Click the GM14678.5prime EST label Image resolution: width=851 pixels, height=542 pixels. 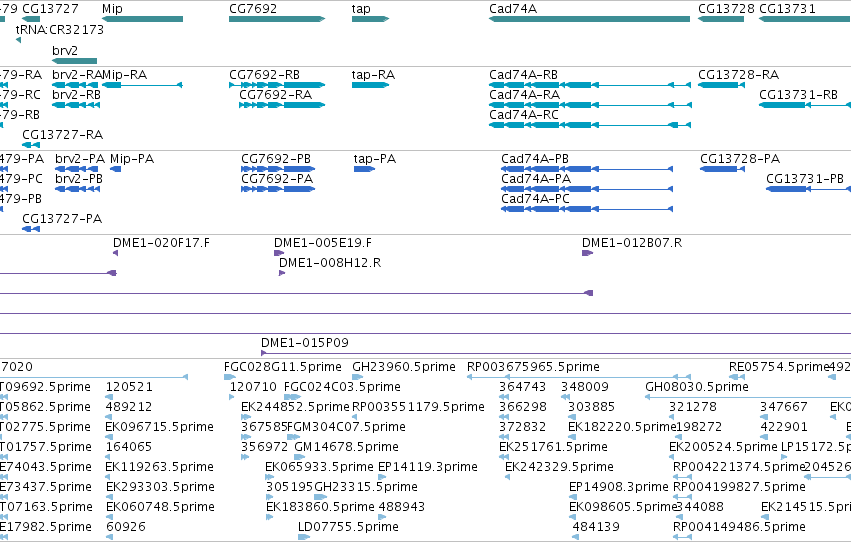pyautogui.click(x=346, y=447)
